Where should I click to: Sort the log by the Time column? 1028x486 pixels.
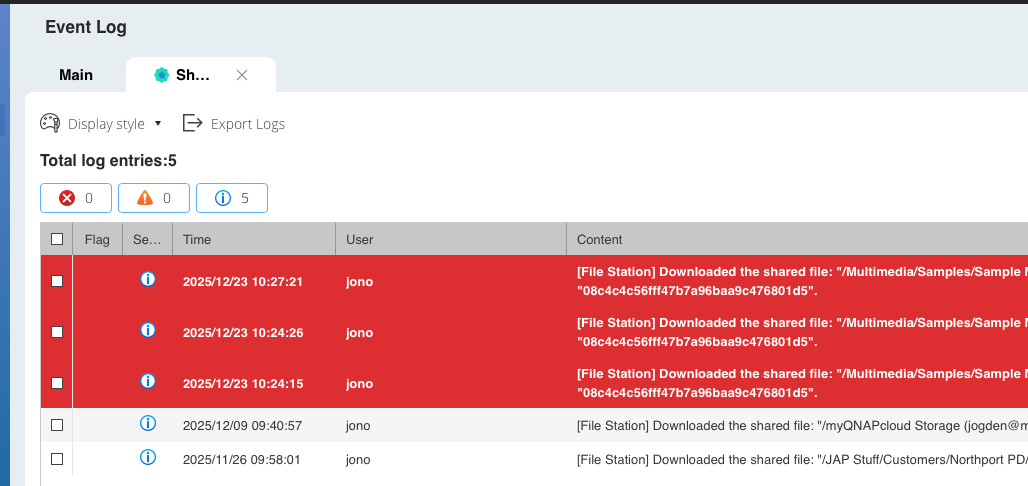coord(253,239)
